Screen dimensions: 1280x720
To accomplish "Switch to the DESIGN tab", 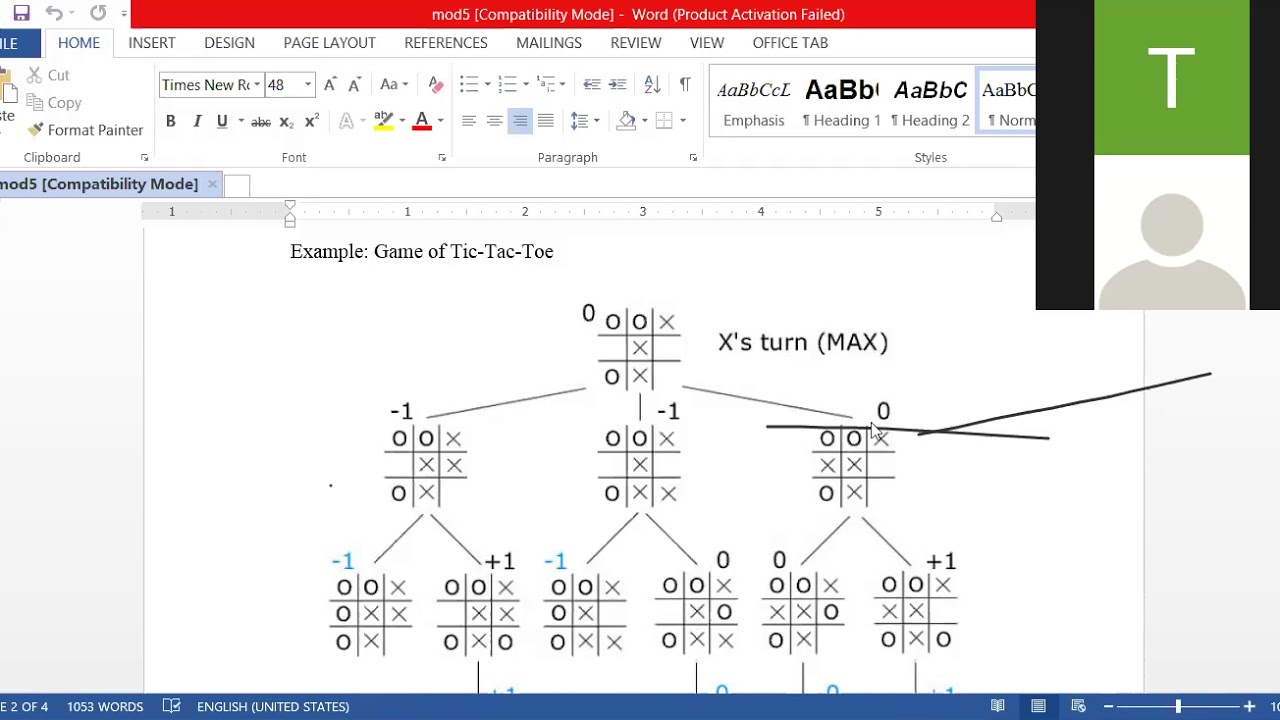I will click(229, 43).
